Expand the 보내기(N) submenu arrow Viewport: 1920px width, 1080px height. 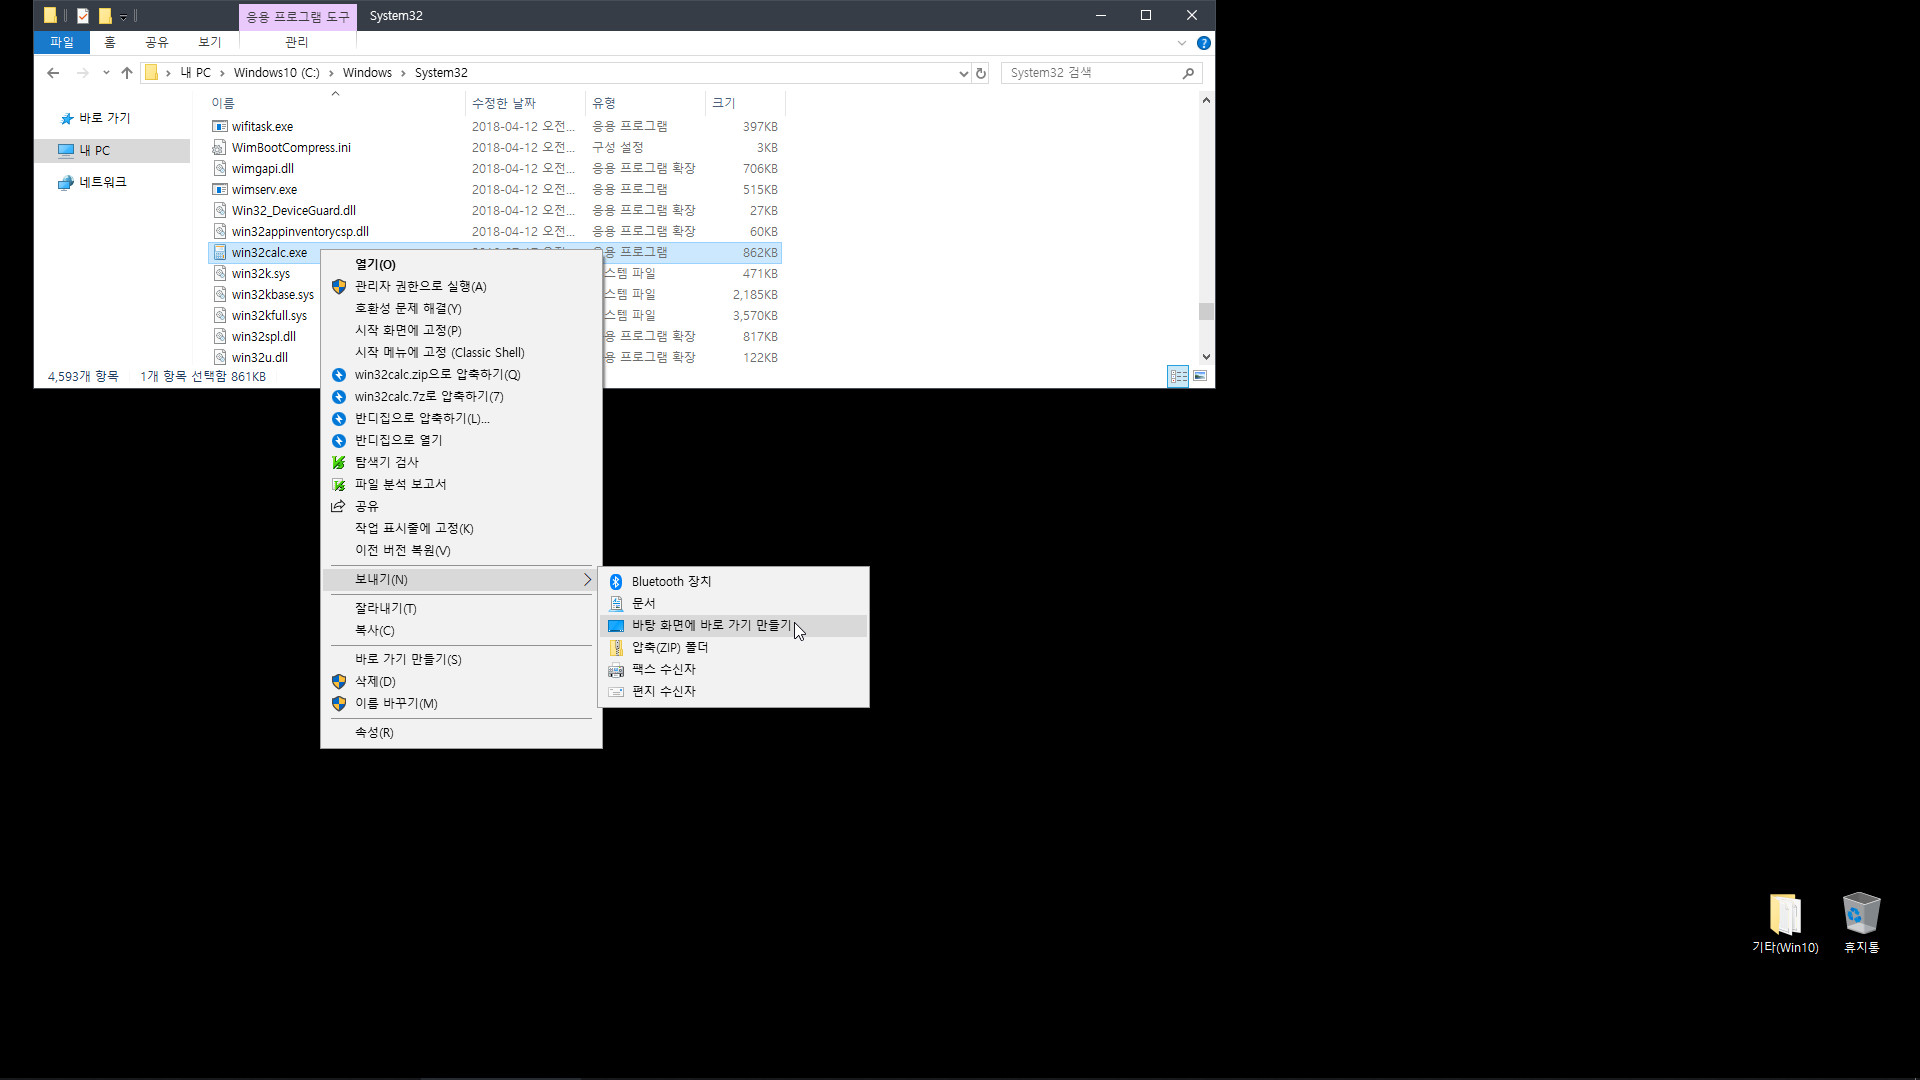click(587, 579)
